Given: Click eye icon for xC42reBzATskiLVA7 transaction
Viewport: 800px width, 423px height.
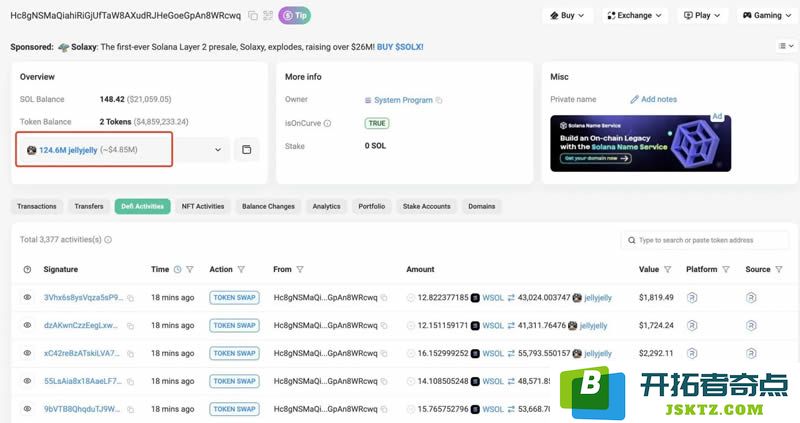Looking at the screenshot, I should pyautogui.click(x=28, y=353).
